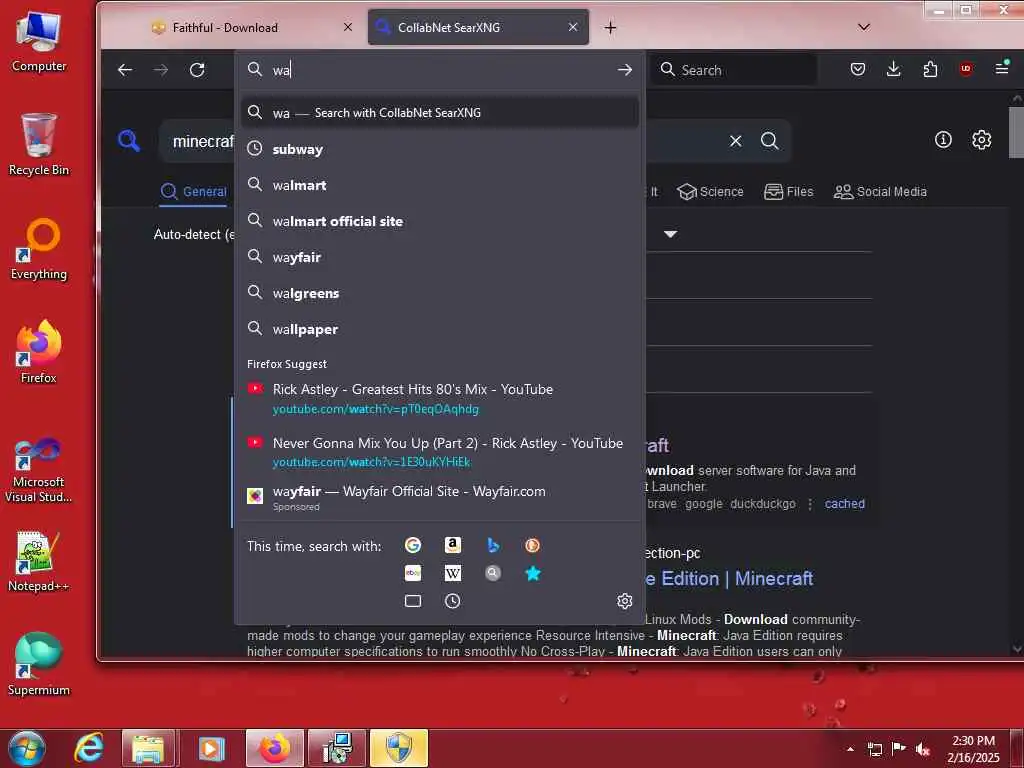Click the page vertical scrollbar thumb
1024x768 pixels.
[1016, 132]
